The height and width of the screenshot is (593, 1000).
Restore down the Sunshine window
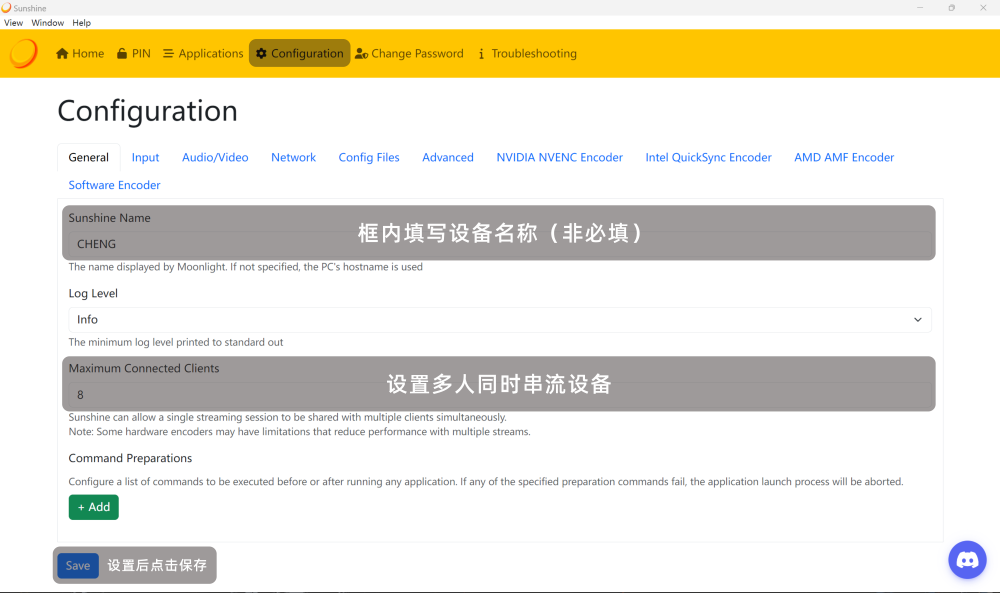pos(952,8)
